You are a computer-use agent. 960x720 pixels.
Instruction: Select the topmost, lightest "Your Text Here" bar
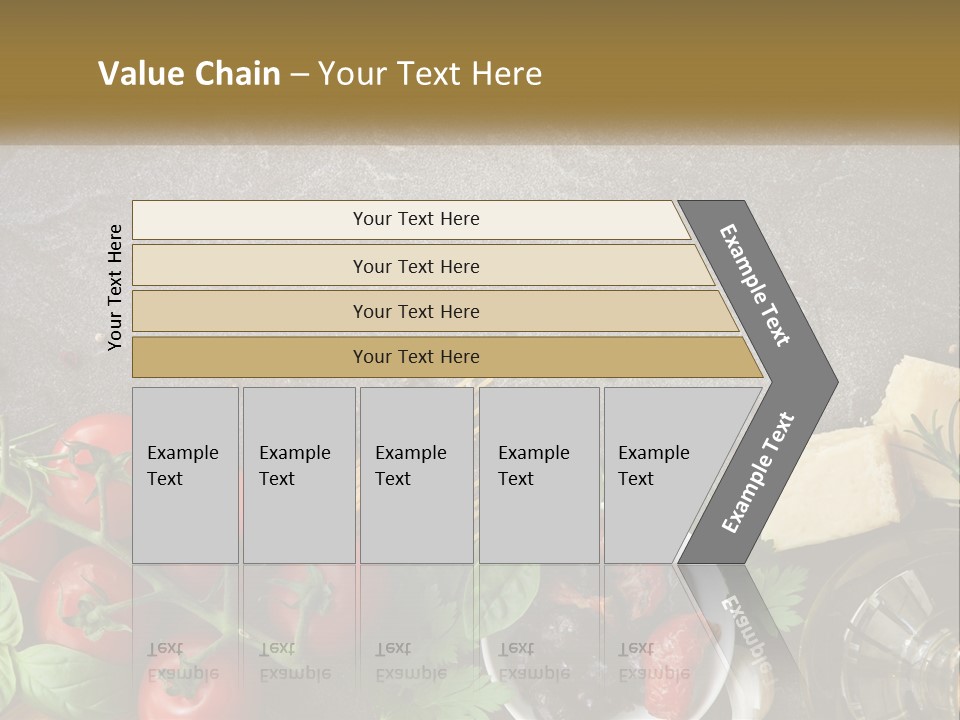pos(416,219)
